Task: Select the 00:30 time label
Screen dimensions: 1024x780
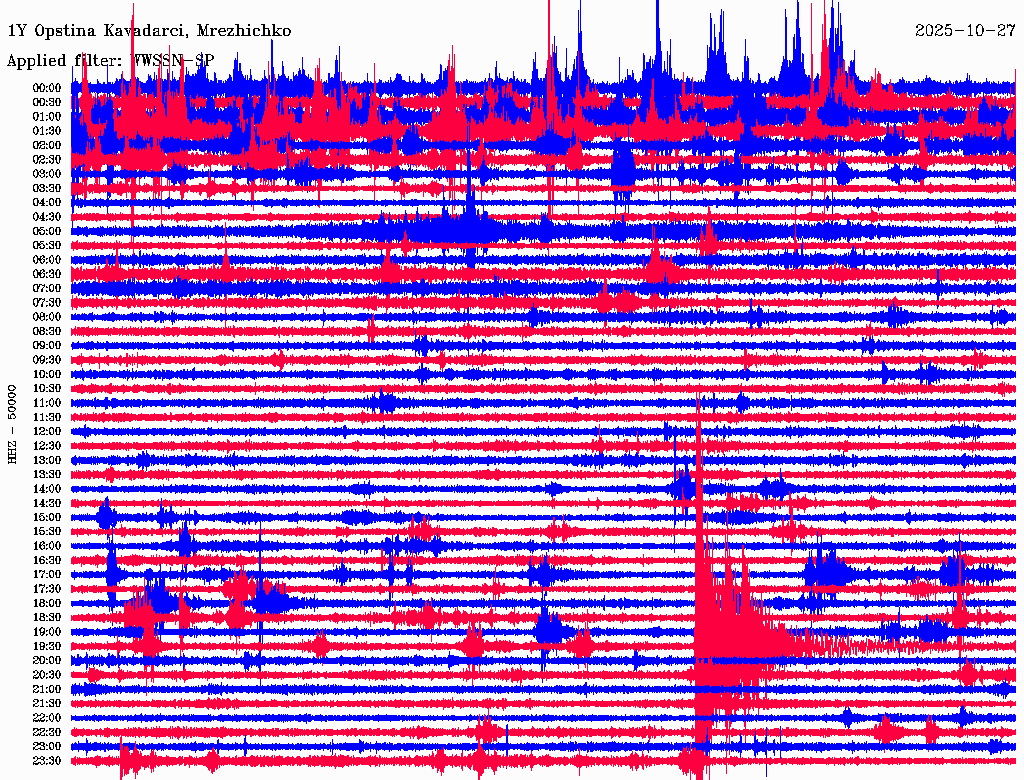Action: point(47,103)
